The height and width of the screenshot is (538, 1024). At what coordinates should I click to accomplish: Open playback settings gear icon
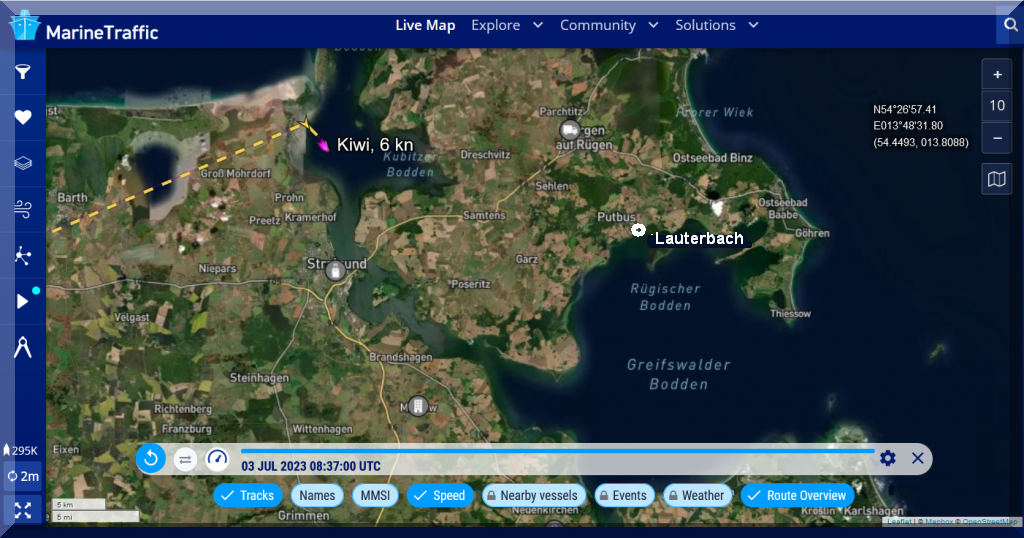pos(887,459)
